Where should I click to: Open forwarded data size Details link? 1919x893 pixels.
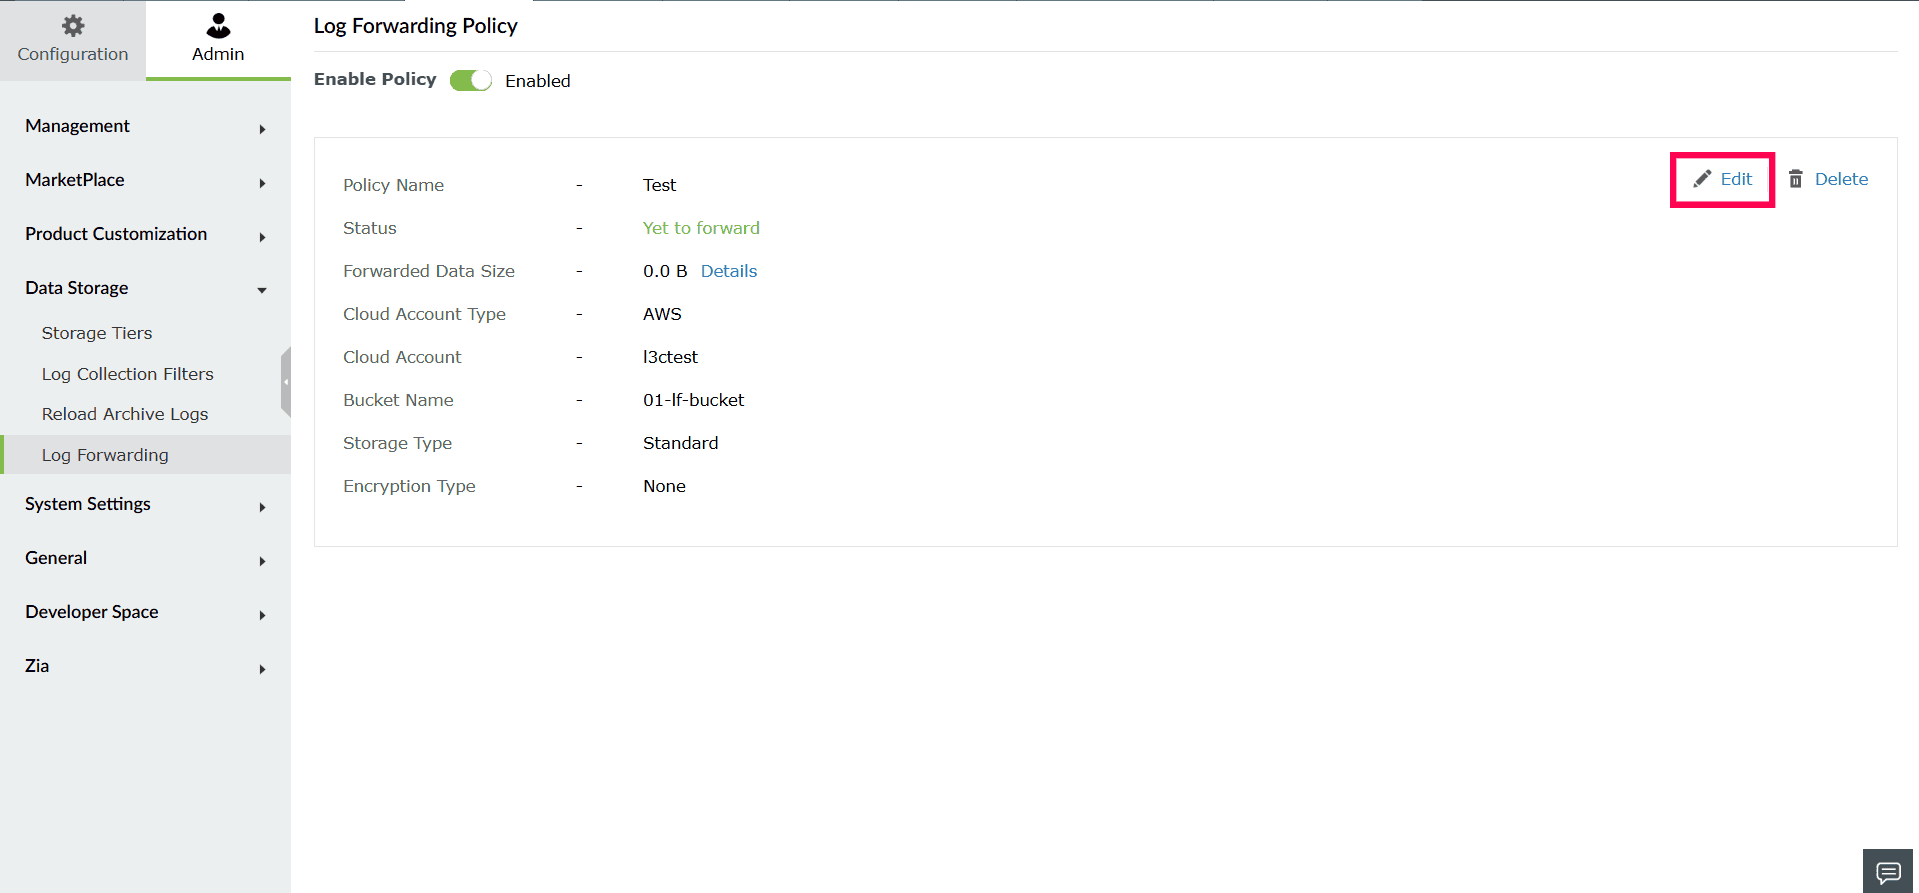pos(729,271)
